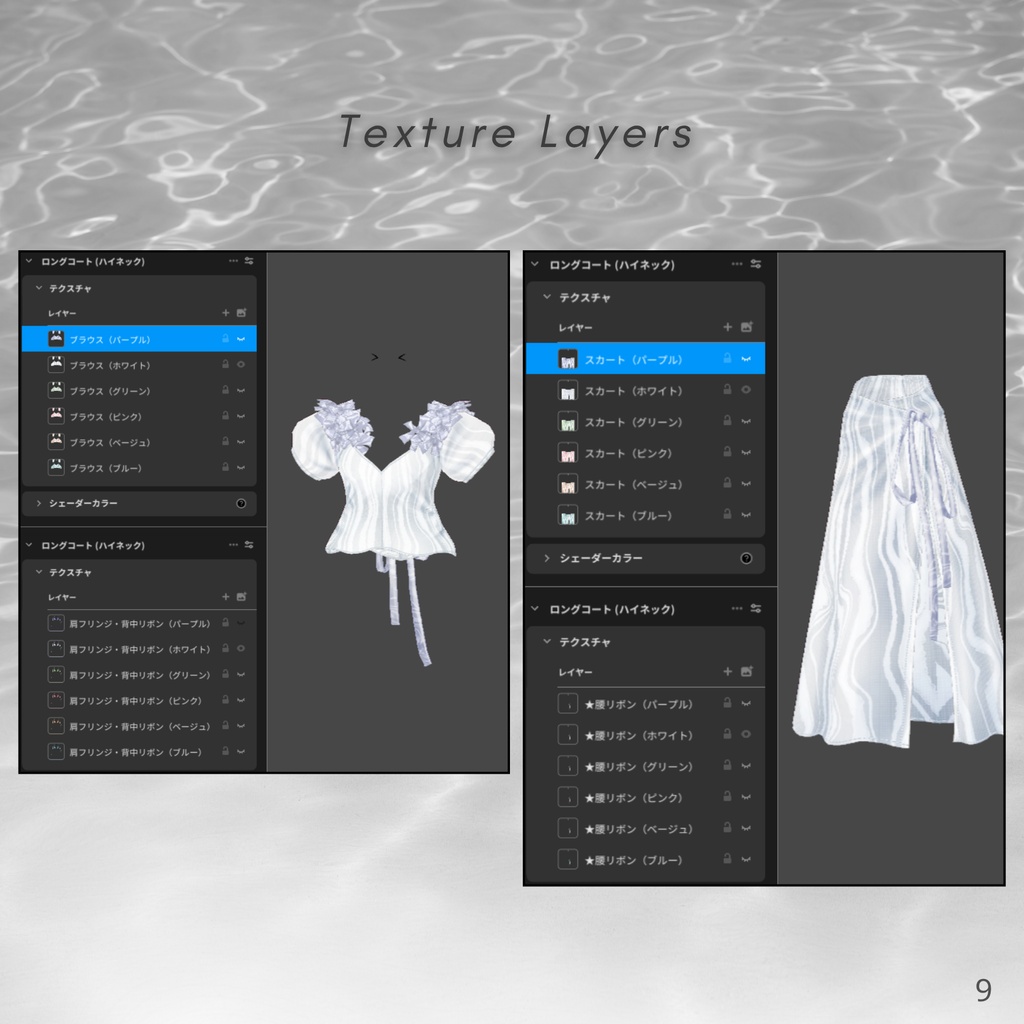Screen dimensions: 1024x1024
Task: Open settings sliders icon above ブラウス texture section
Action: click(x=249, y=261)
